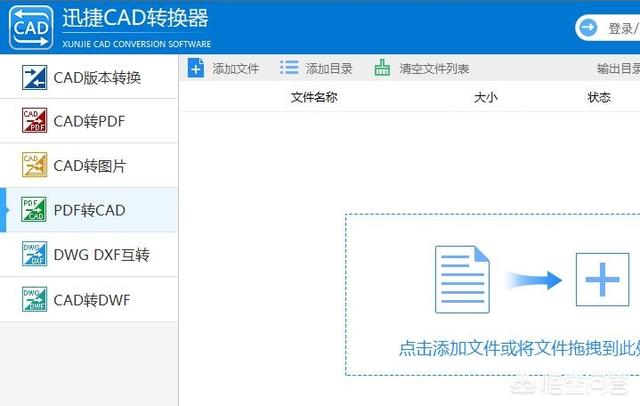
Task: Open the CAD版本转换 icon in sidebar
Action: pos(34,77)
